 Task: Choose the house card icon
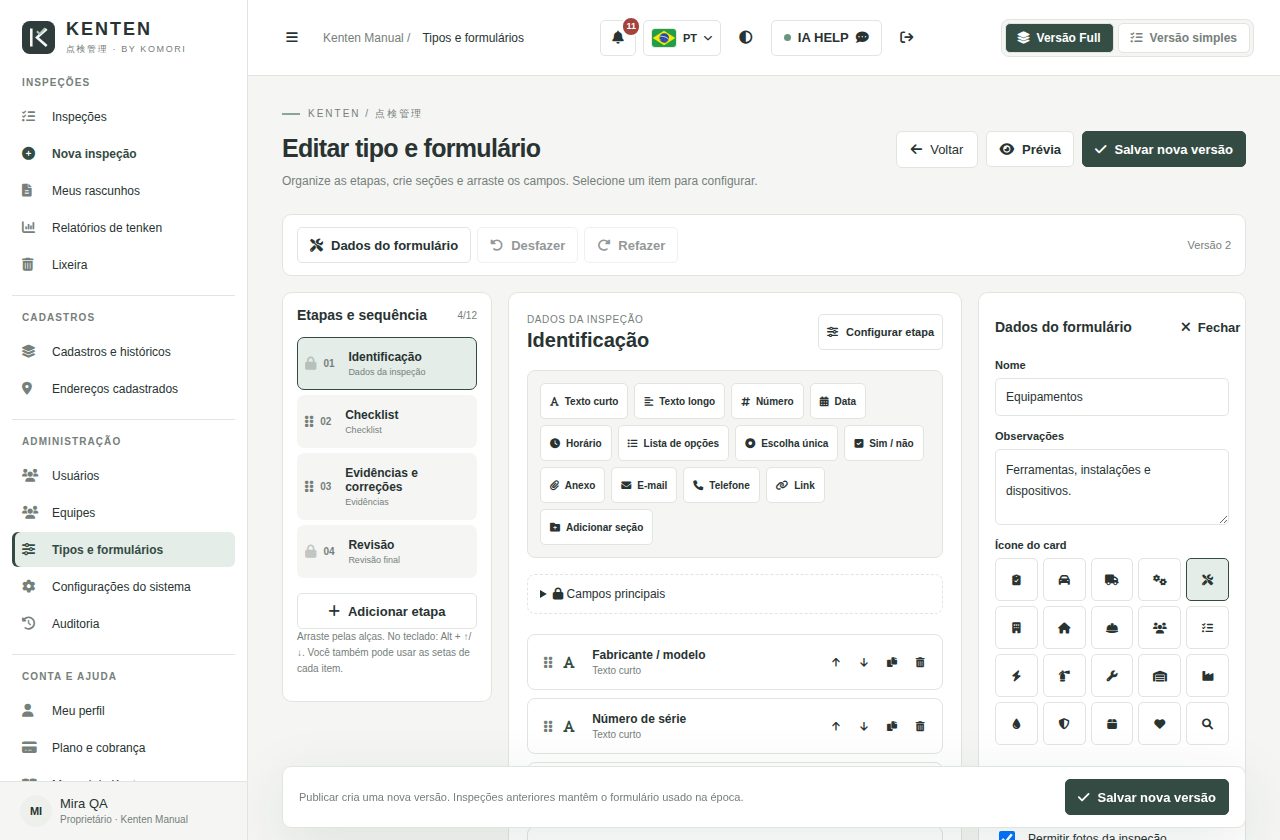[x=1064, y=627]
